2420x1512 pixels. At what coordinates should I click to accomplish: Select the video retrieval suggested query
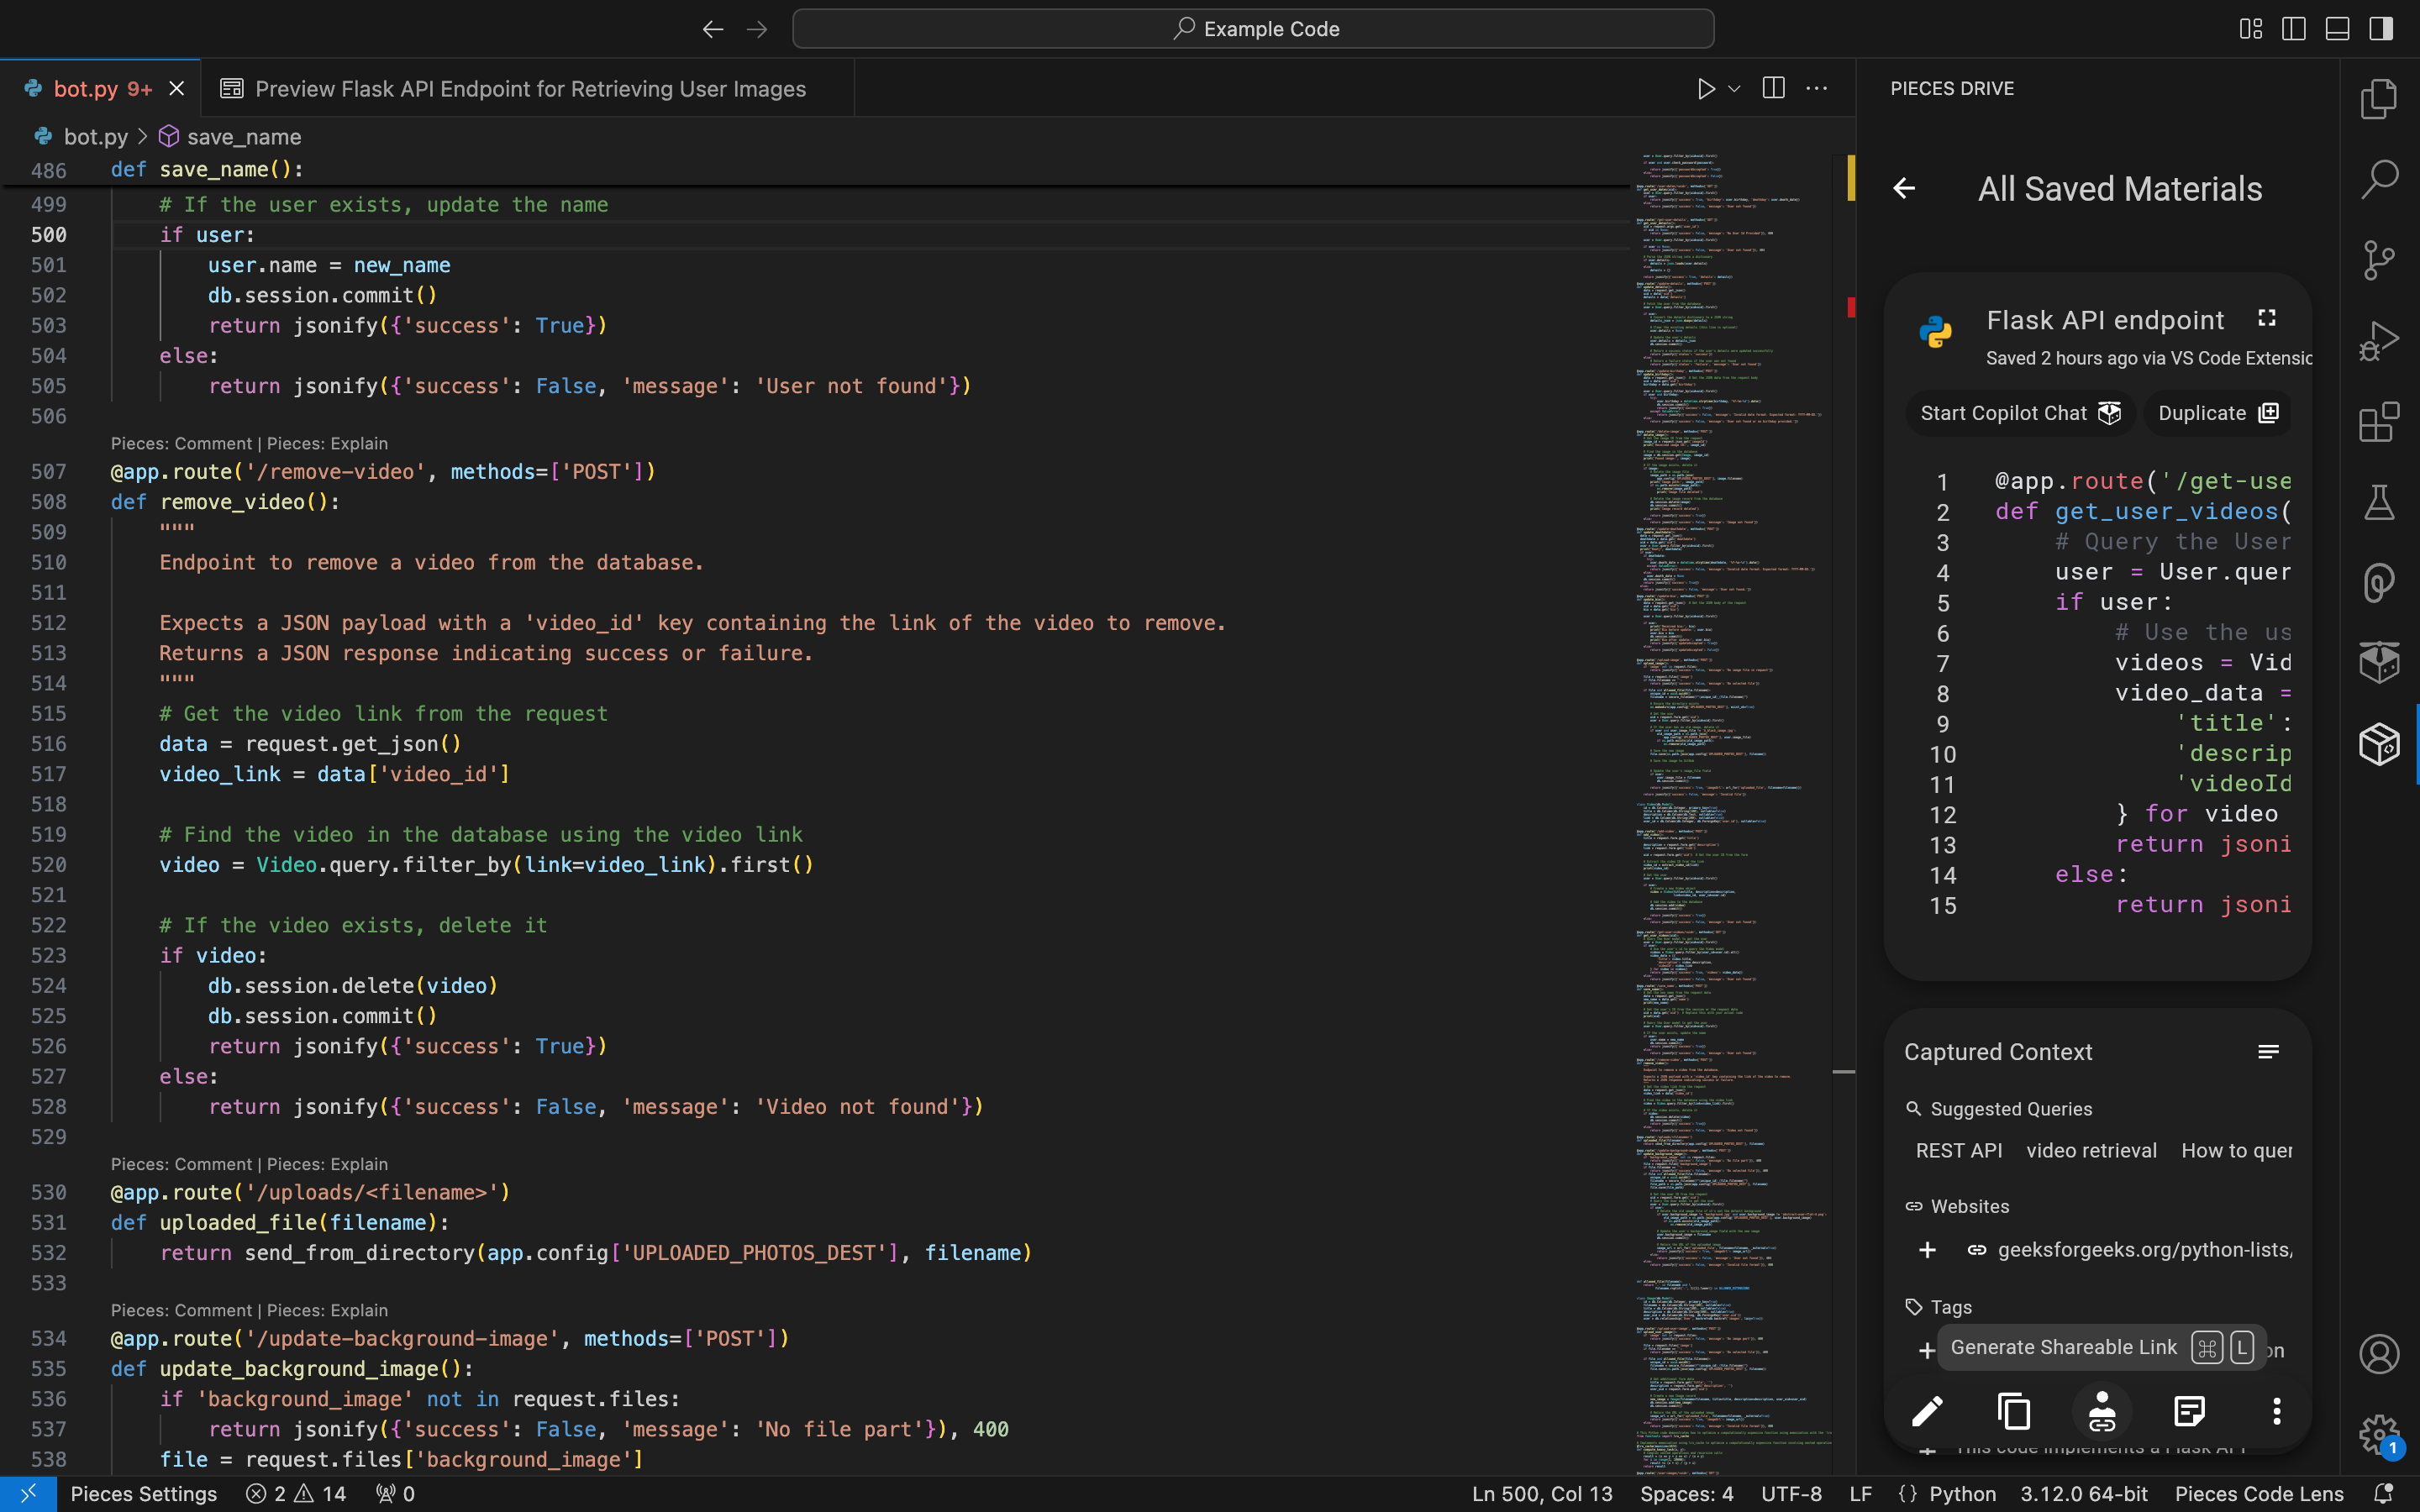[2091, 1150]
